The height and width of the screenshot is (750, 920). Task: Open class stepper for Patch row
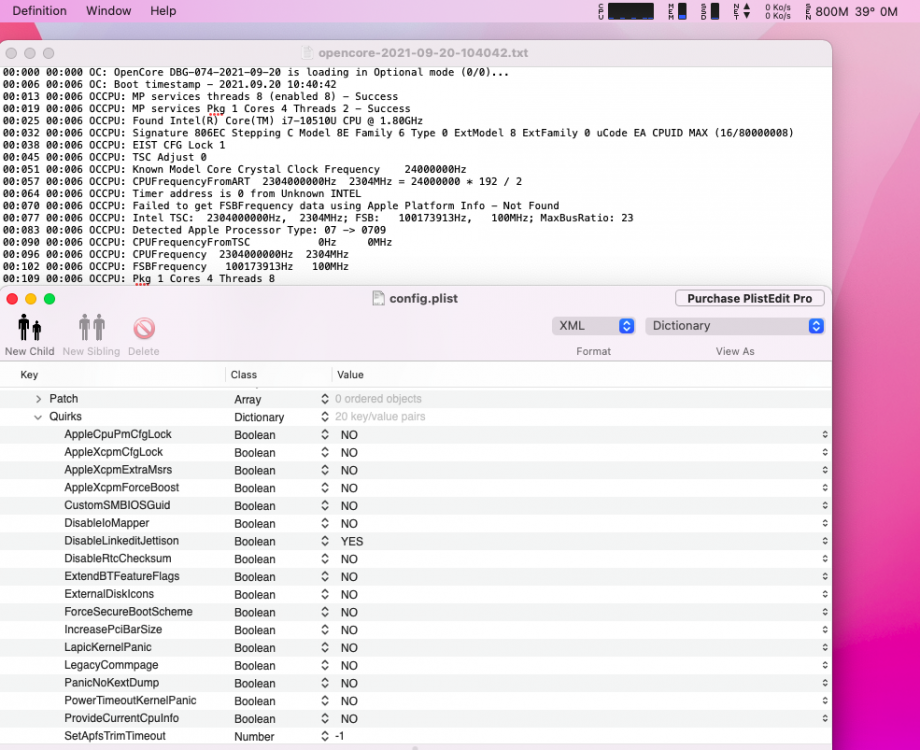point(324,399)
